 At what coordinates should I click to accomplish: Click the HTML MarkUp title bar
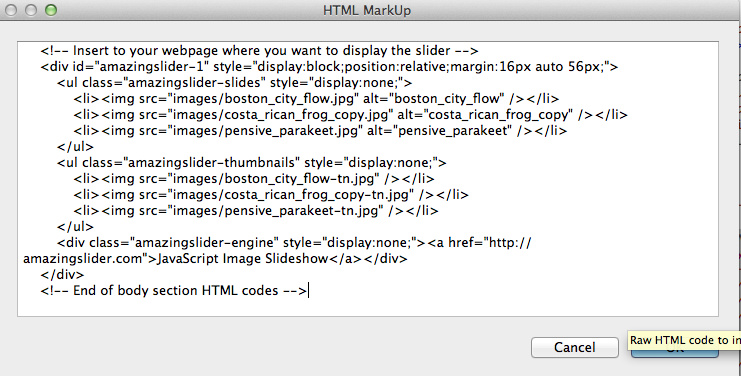point(367,10)
